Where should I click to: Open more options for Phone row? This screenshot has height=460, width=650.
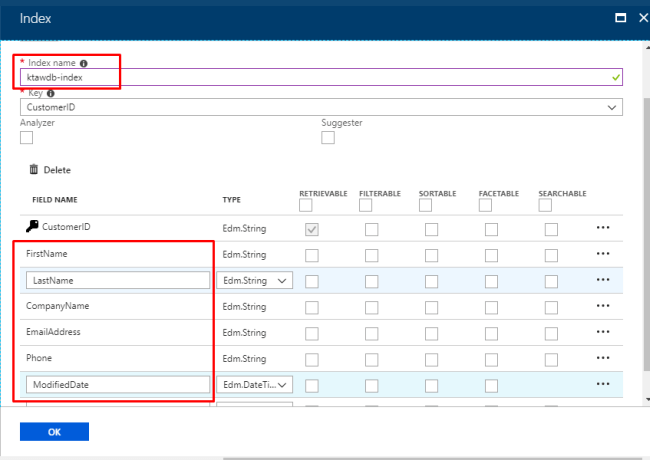coord(603,358)
